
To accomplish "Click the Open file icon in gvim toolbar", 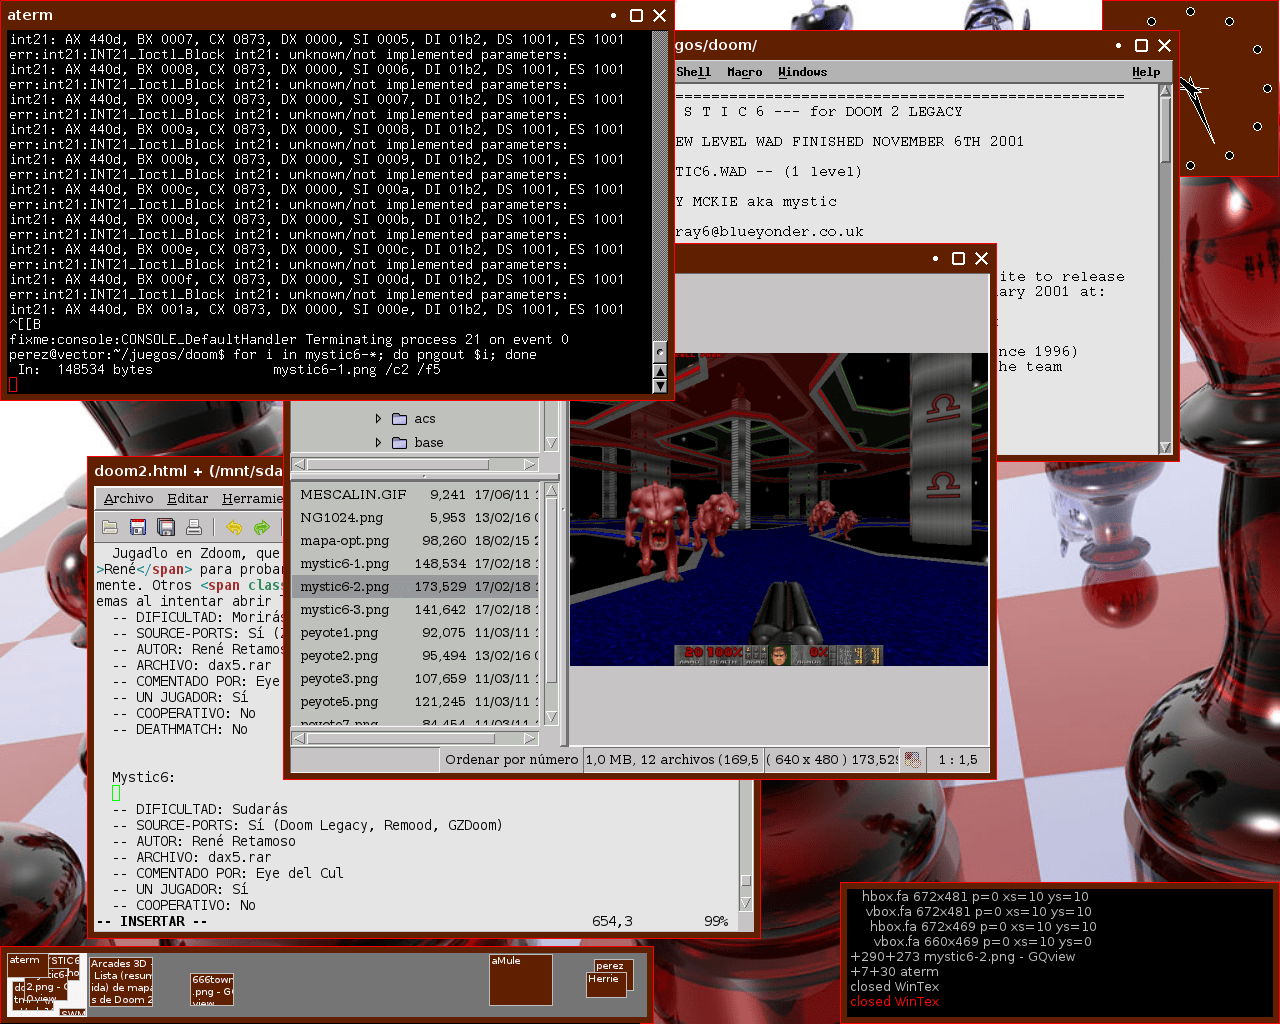I will tap(110, 527).
